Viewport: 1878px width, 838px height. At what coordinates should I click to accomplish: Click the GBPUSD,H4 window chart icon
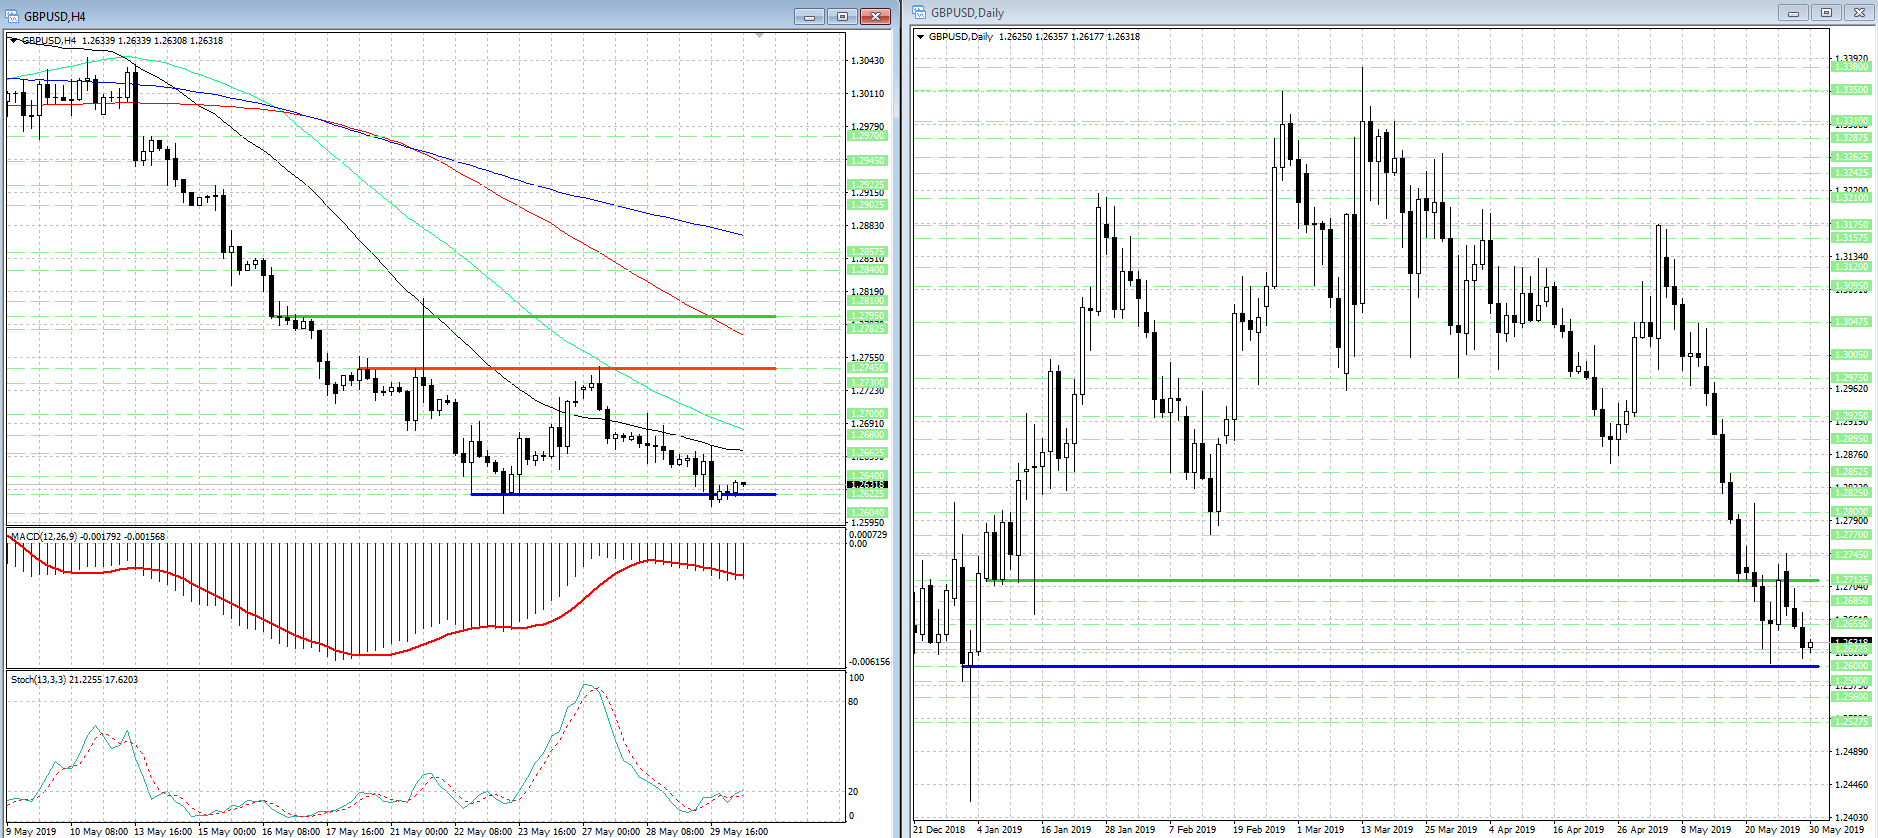13,16
